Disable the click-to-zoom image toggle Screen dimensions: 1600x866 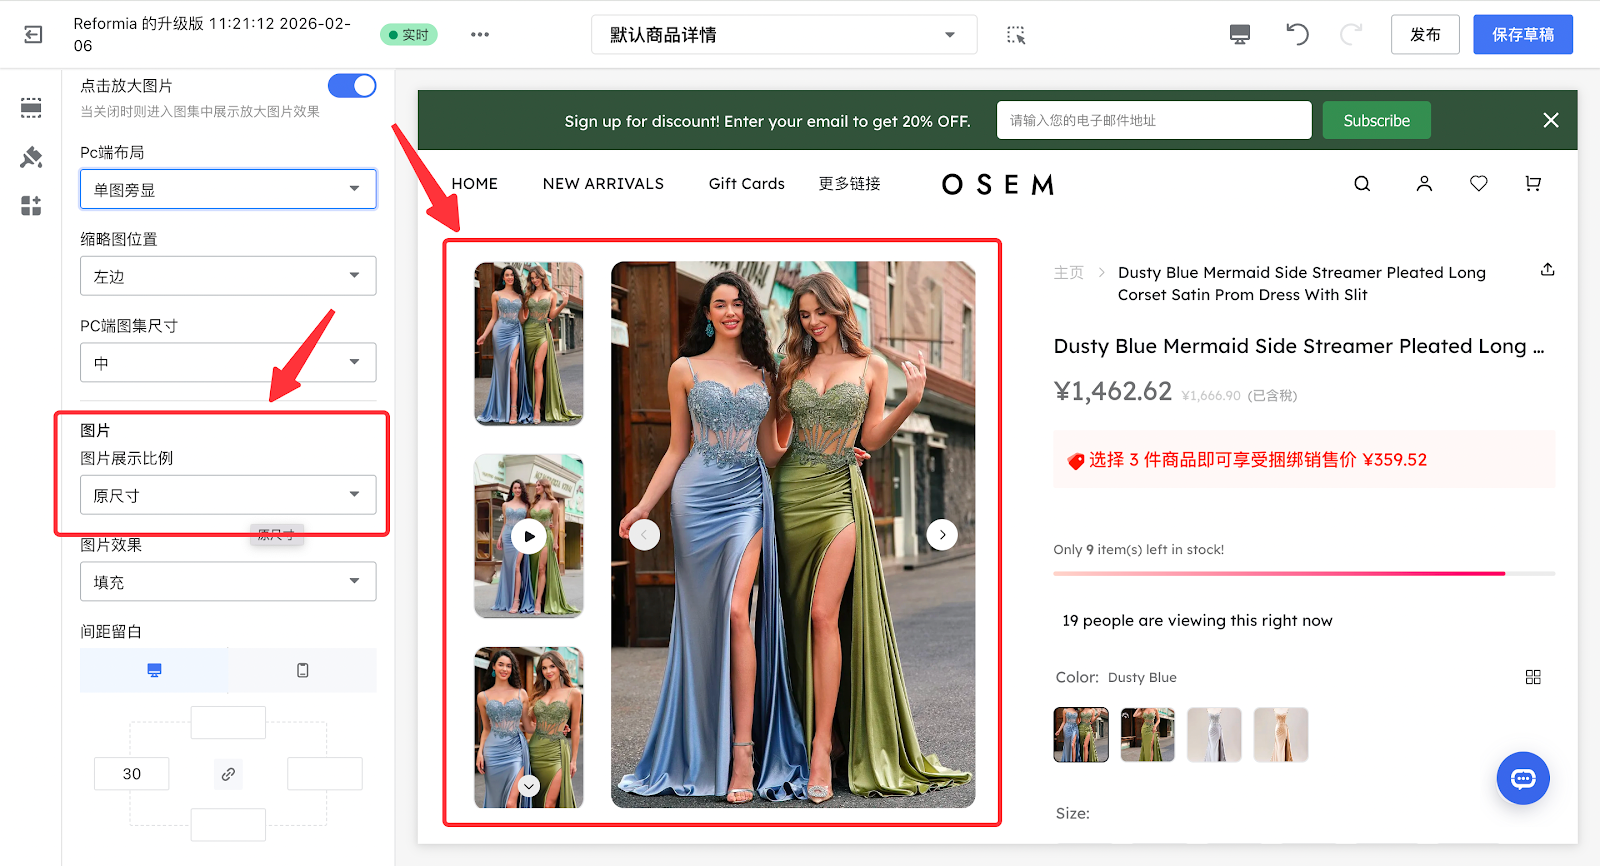click(352, 86)
